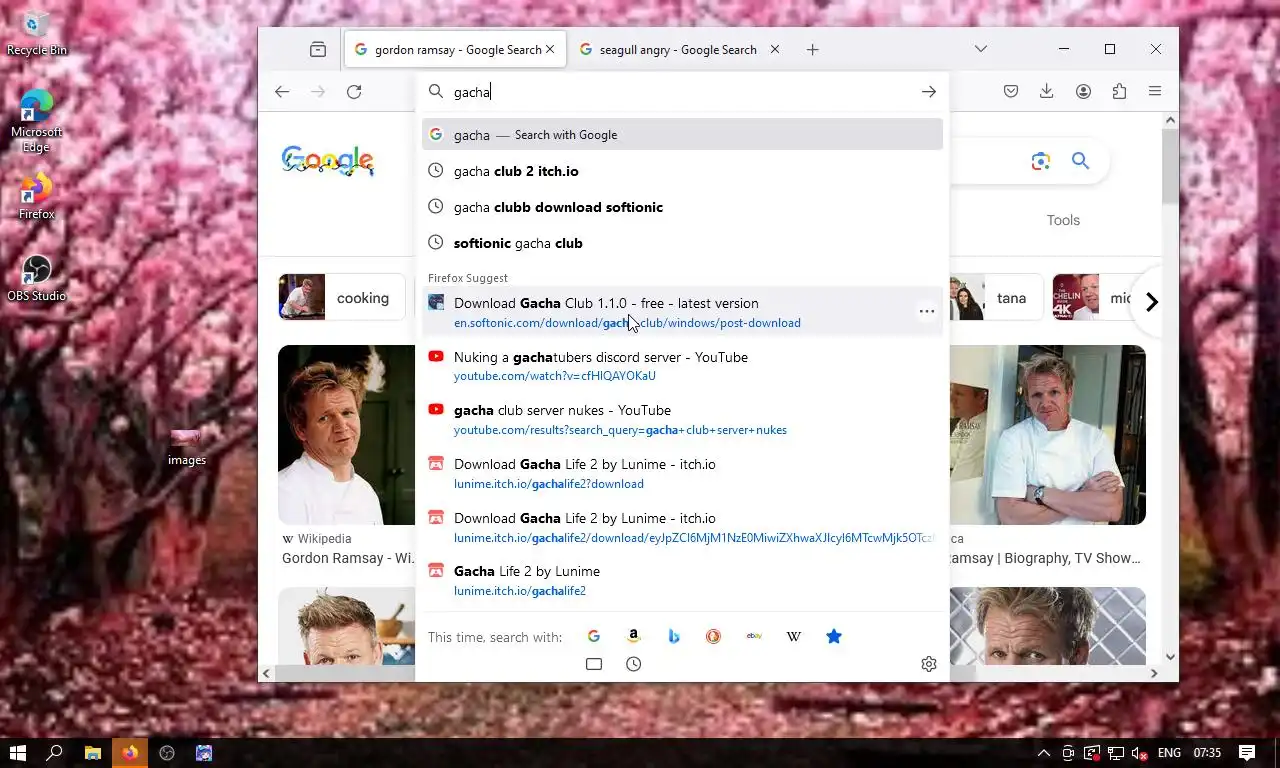The height and width of the screenshot is (768, 1280).
Task: Save page to Pocket
Action: pyautogui.click(x=1011, y=92)
